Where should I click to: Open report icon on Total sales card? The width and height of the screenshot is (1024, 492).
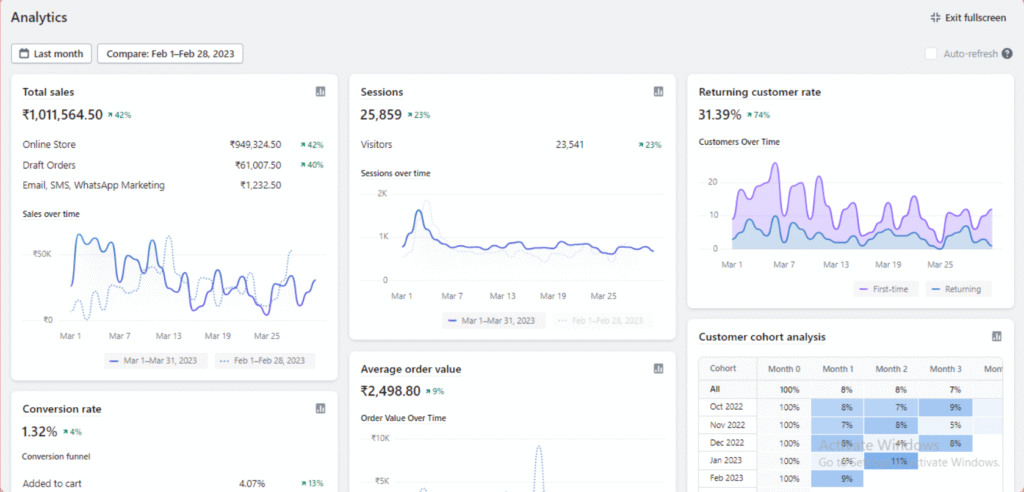tap(320, 92)
